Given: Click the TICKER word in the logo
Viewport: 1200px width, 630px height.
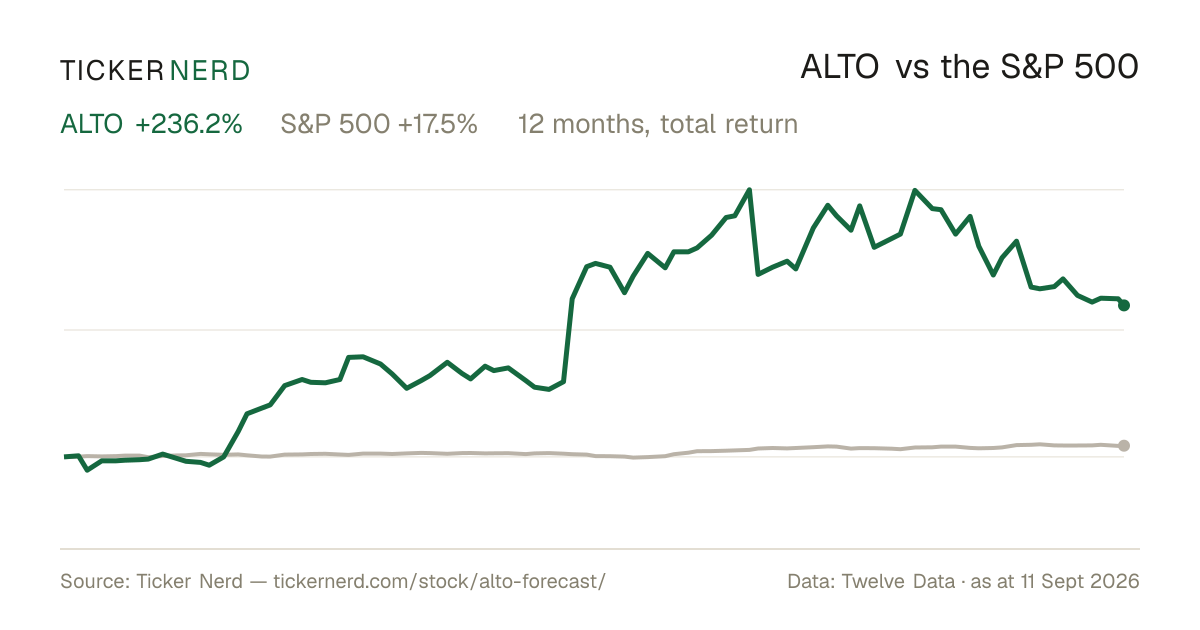Looking at the screenshot, I should pos(112,70).
